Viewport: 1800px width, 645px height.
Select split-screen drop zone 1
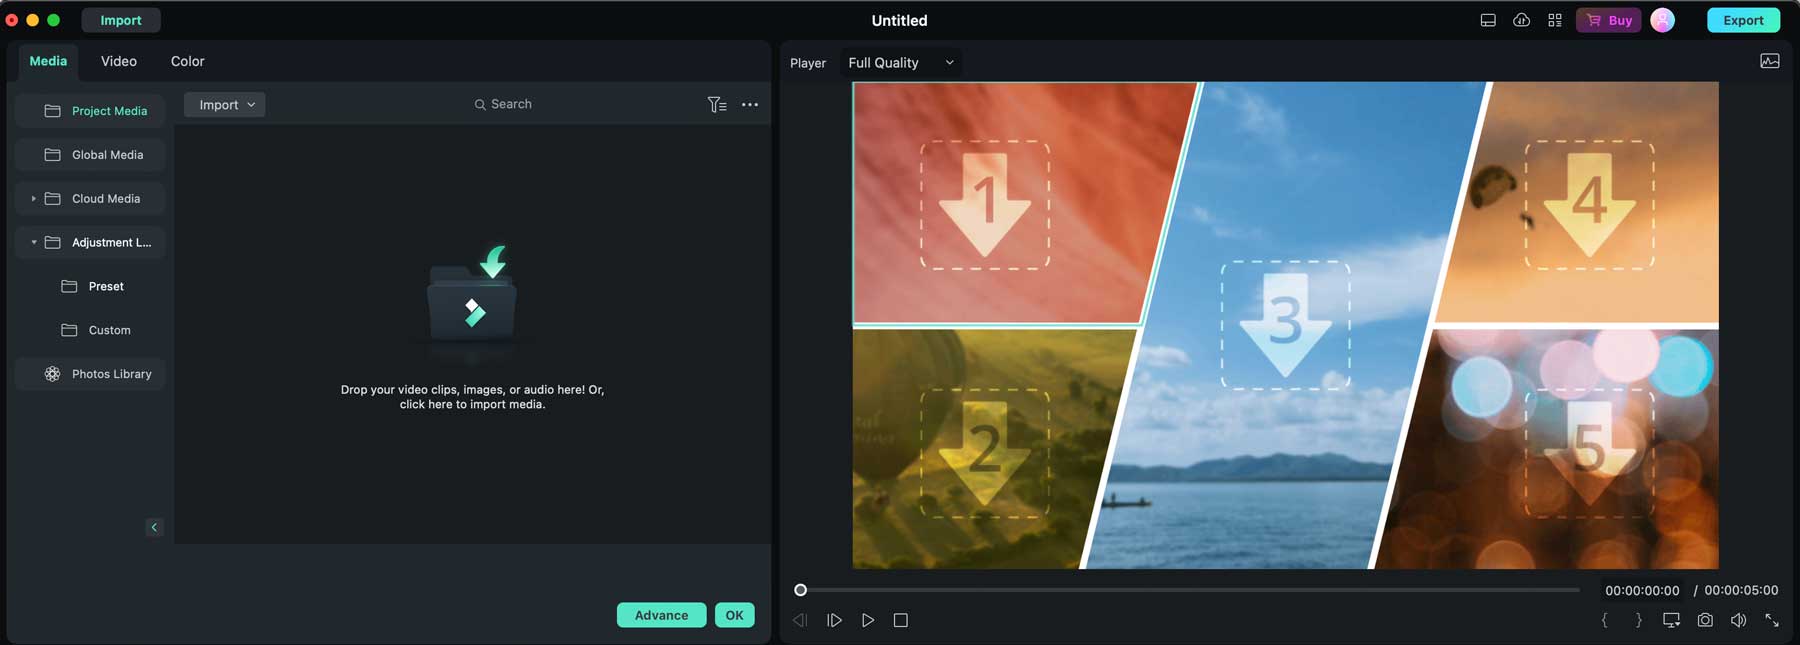pos(985,205)
